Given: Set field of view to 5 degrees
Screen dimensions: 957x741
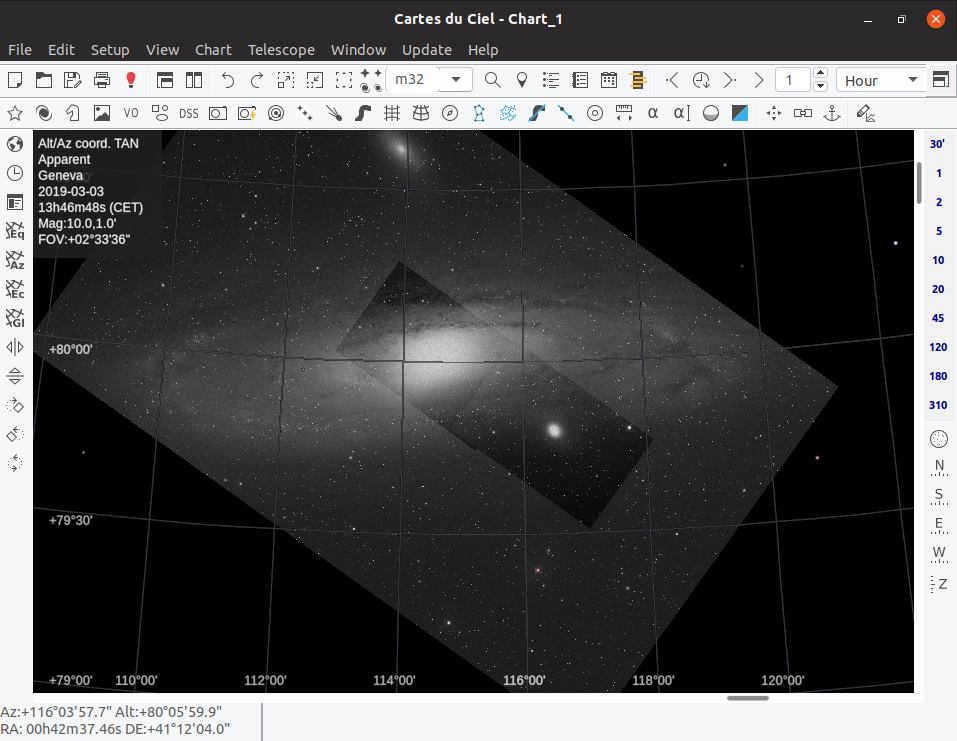Looking at the screenshot, I should (x=939, y=231).
